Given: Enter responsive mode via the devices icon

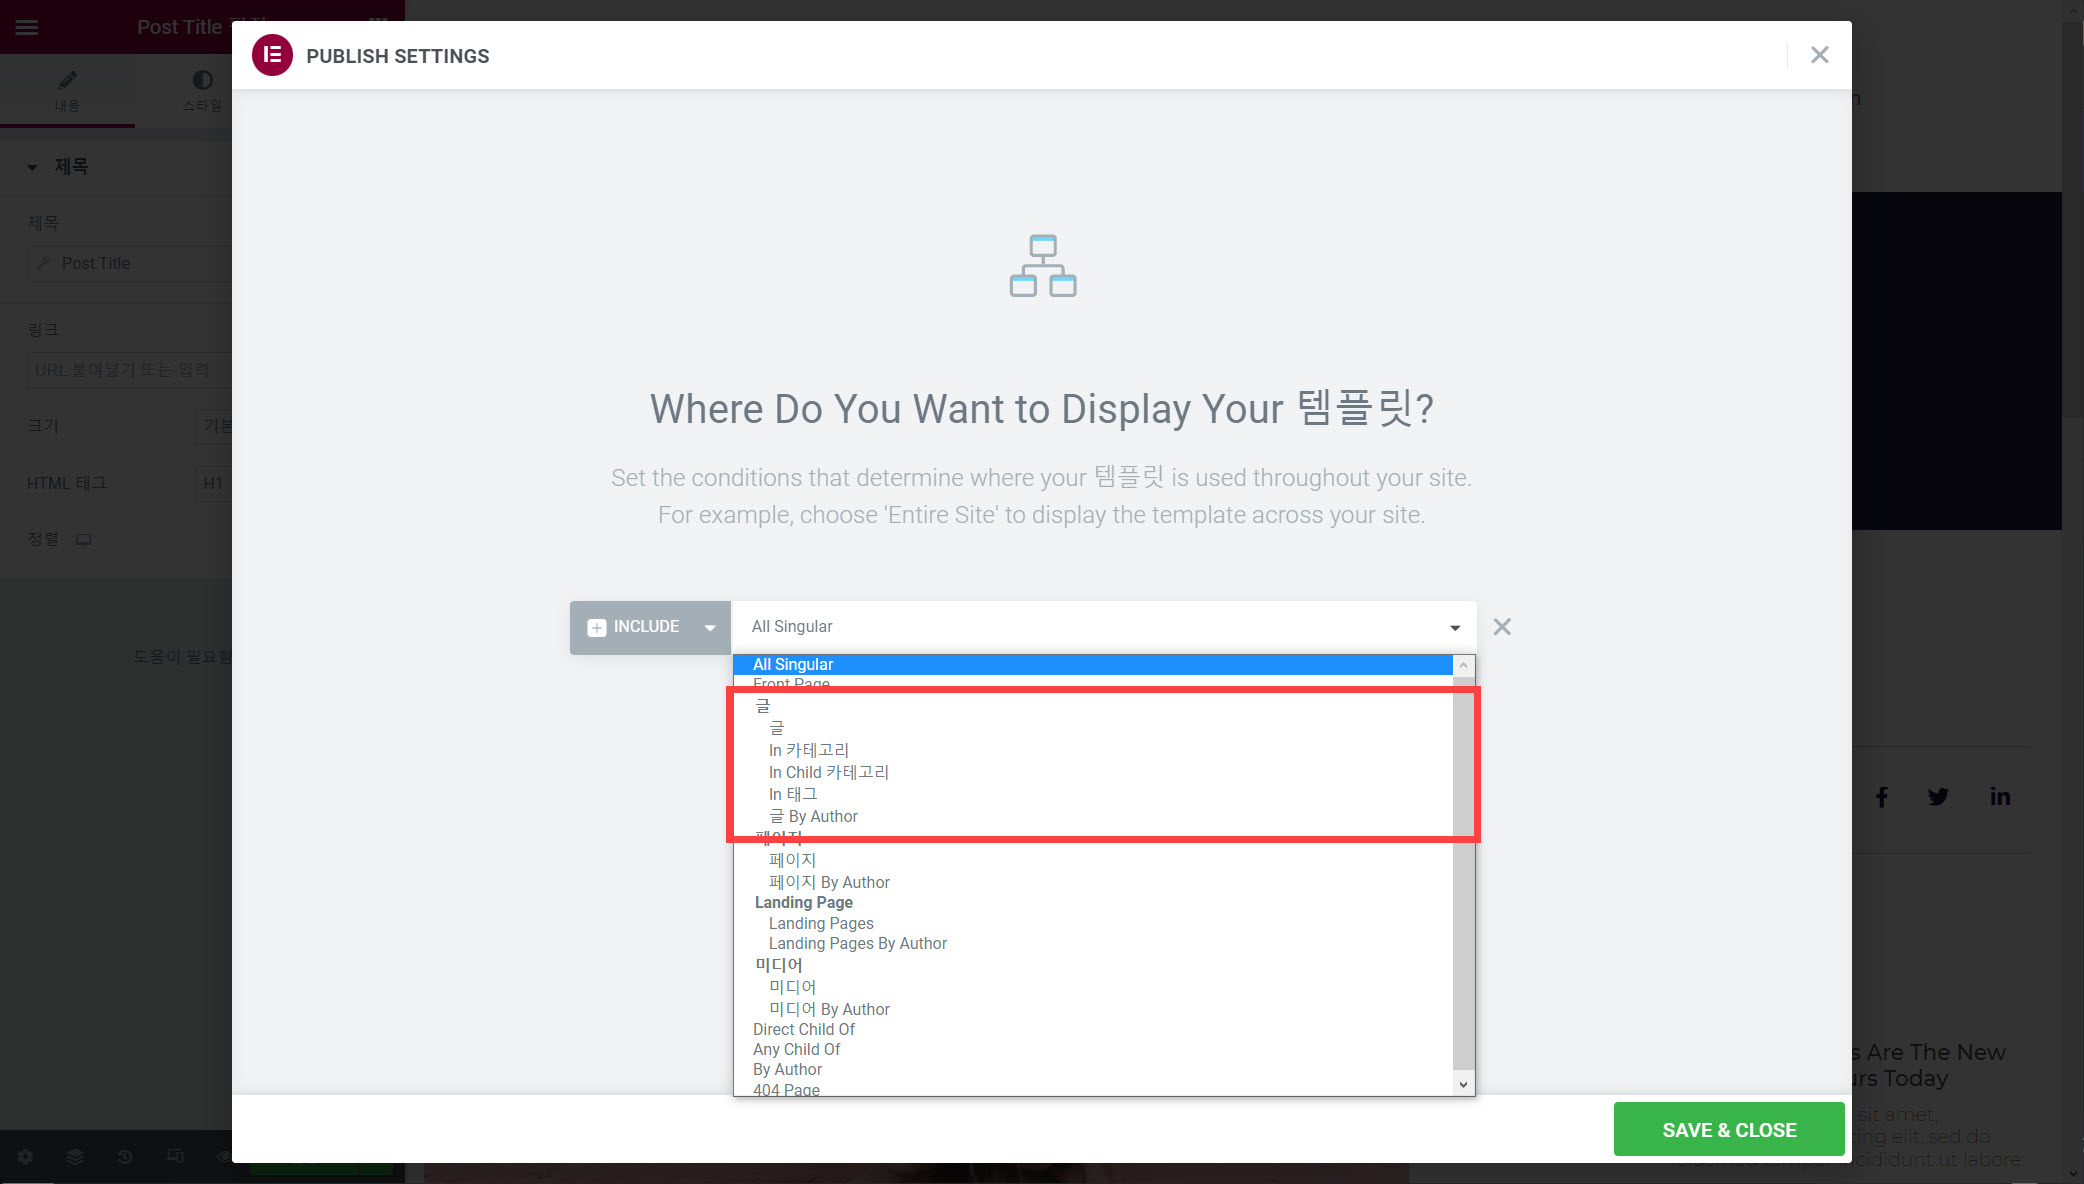Looking at the screenshot, I should point(174,1156).
